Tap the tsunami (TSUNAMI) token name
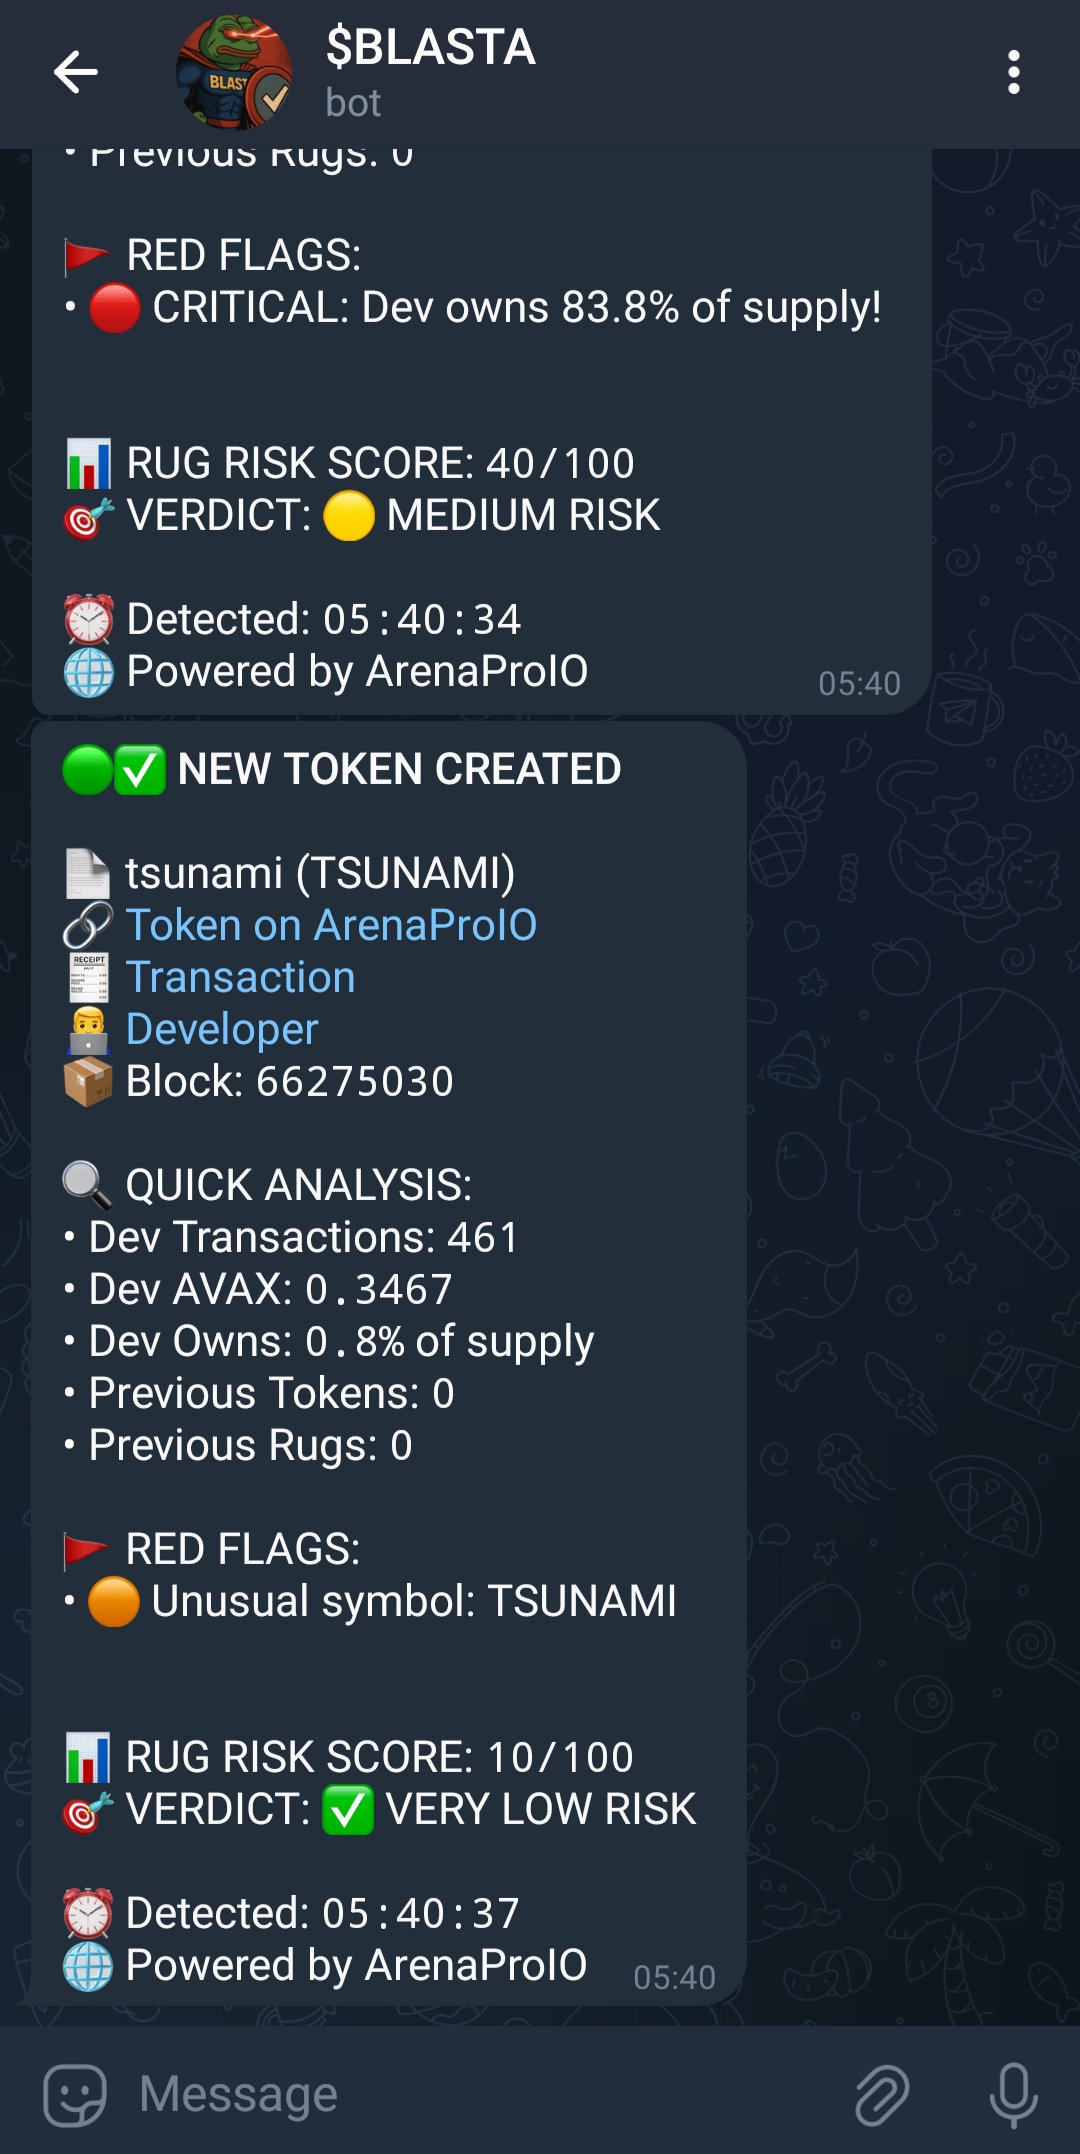The width and height of the screenshot is (1080, 2154). point(320,873)
